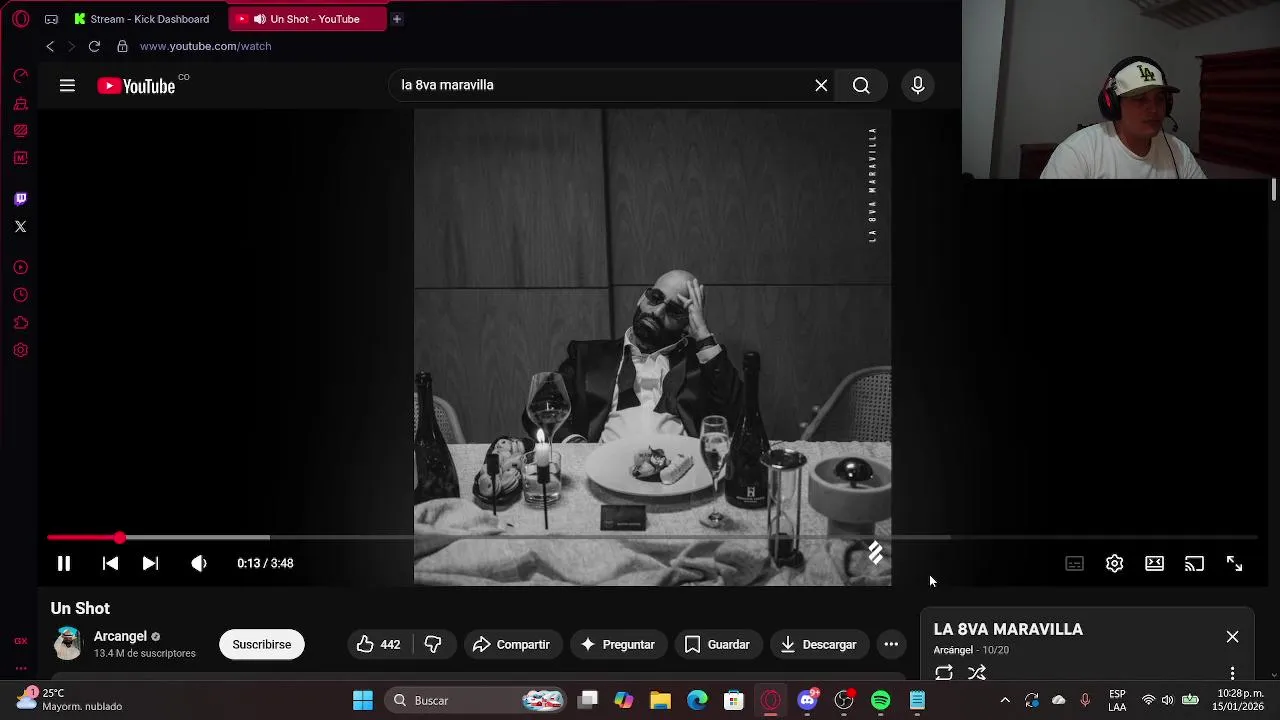Mute the video volume

tap(199, 564)
